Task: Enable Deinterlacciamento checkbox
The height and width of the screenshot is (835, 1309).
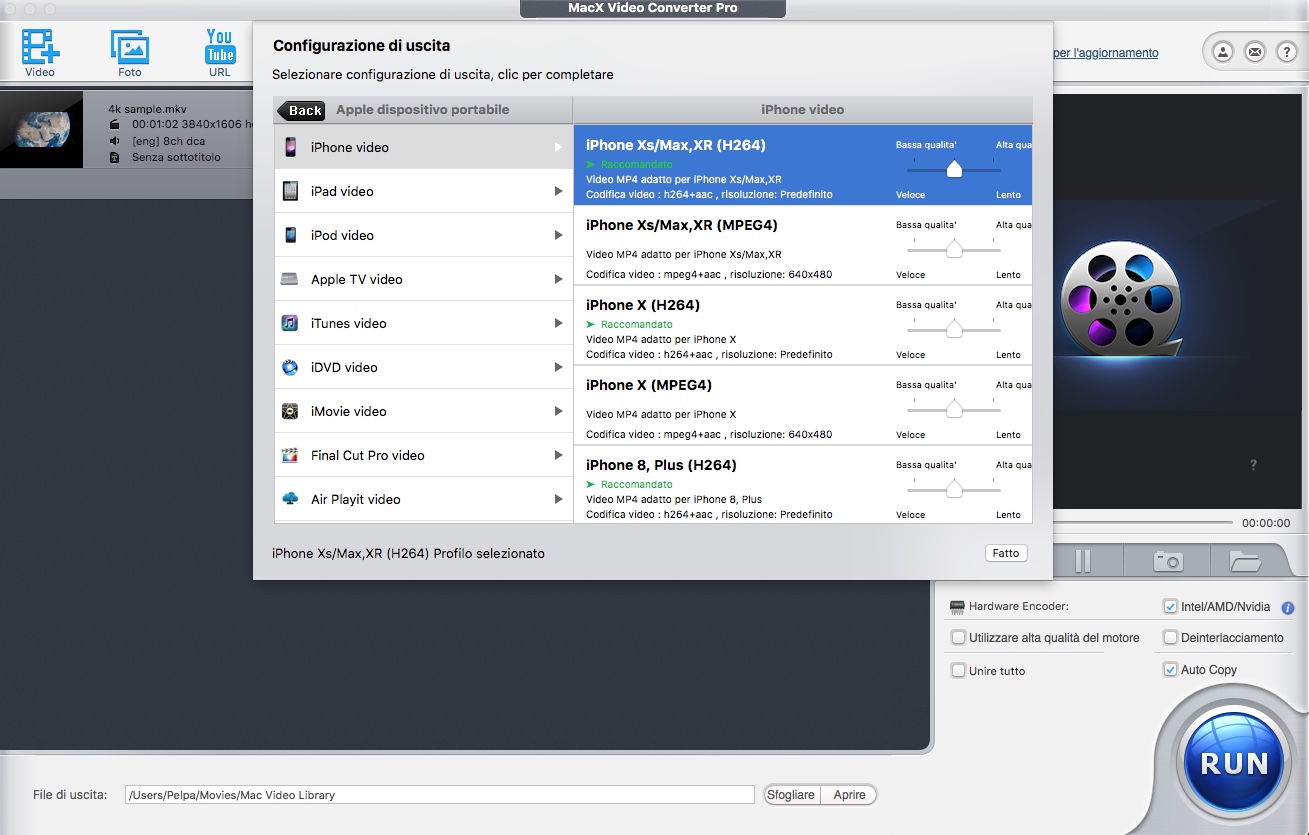Action: [x=1170, y=637]
